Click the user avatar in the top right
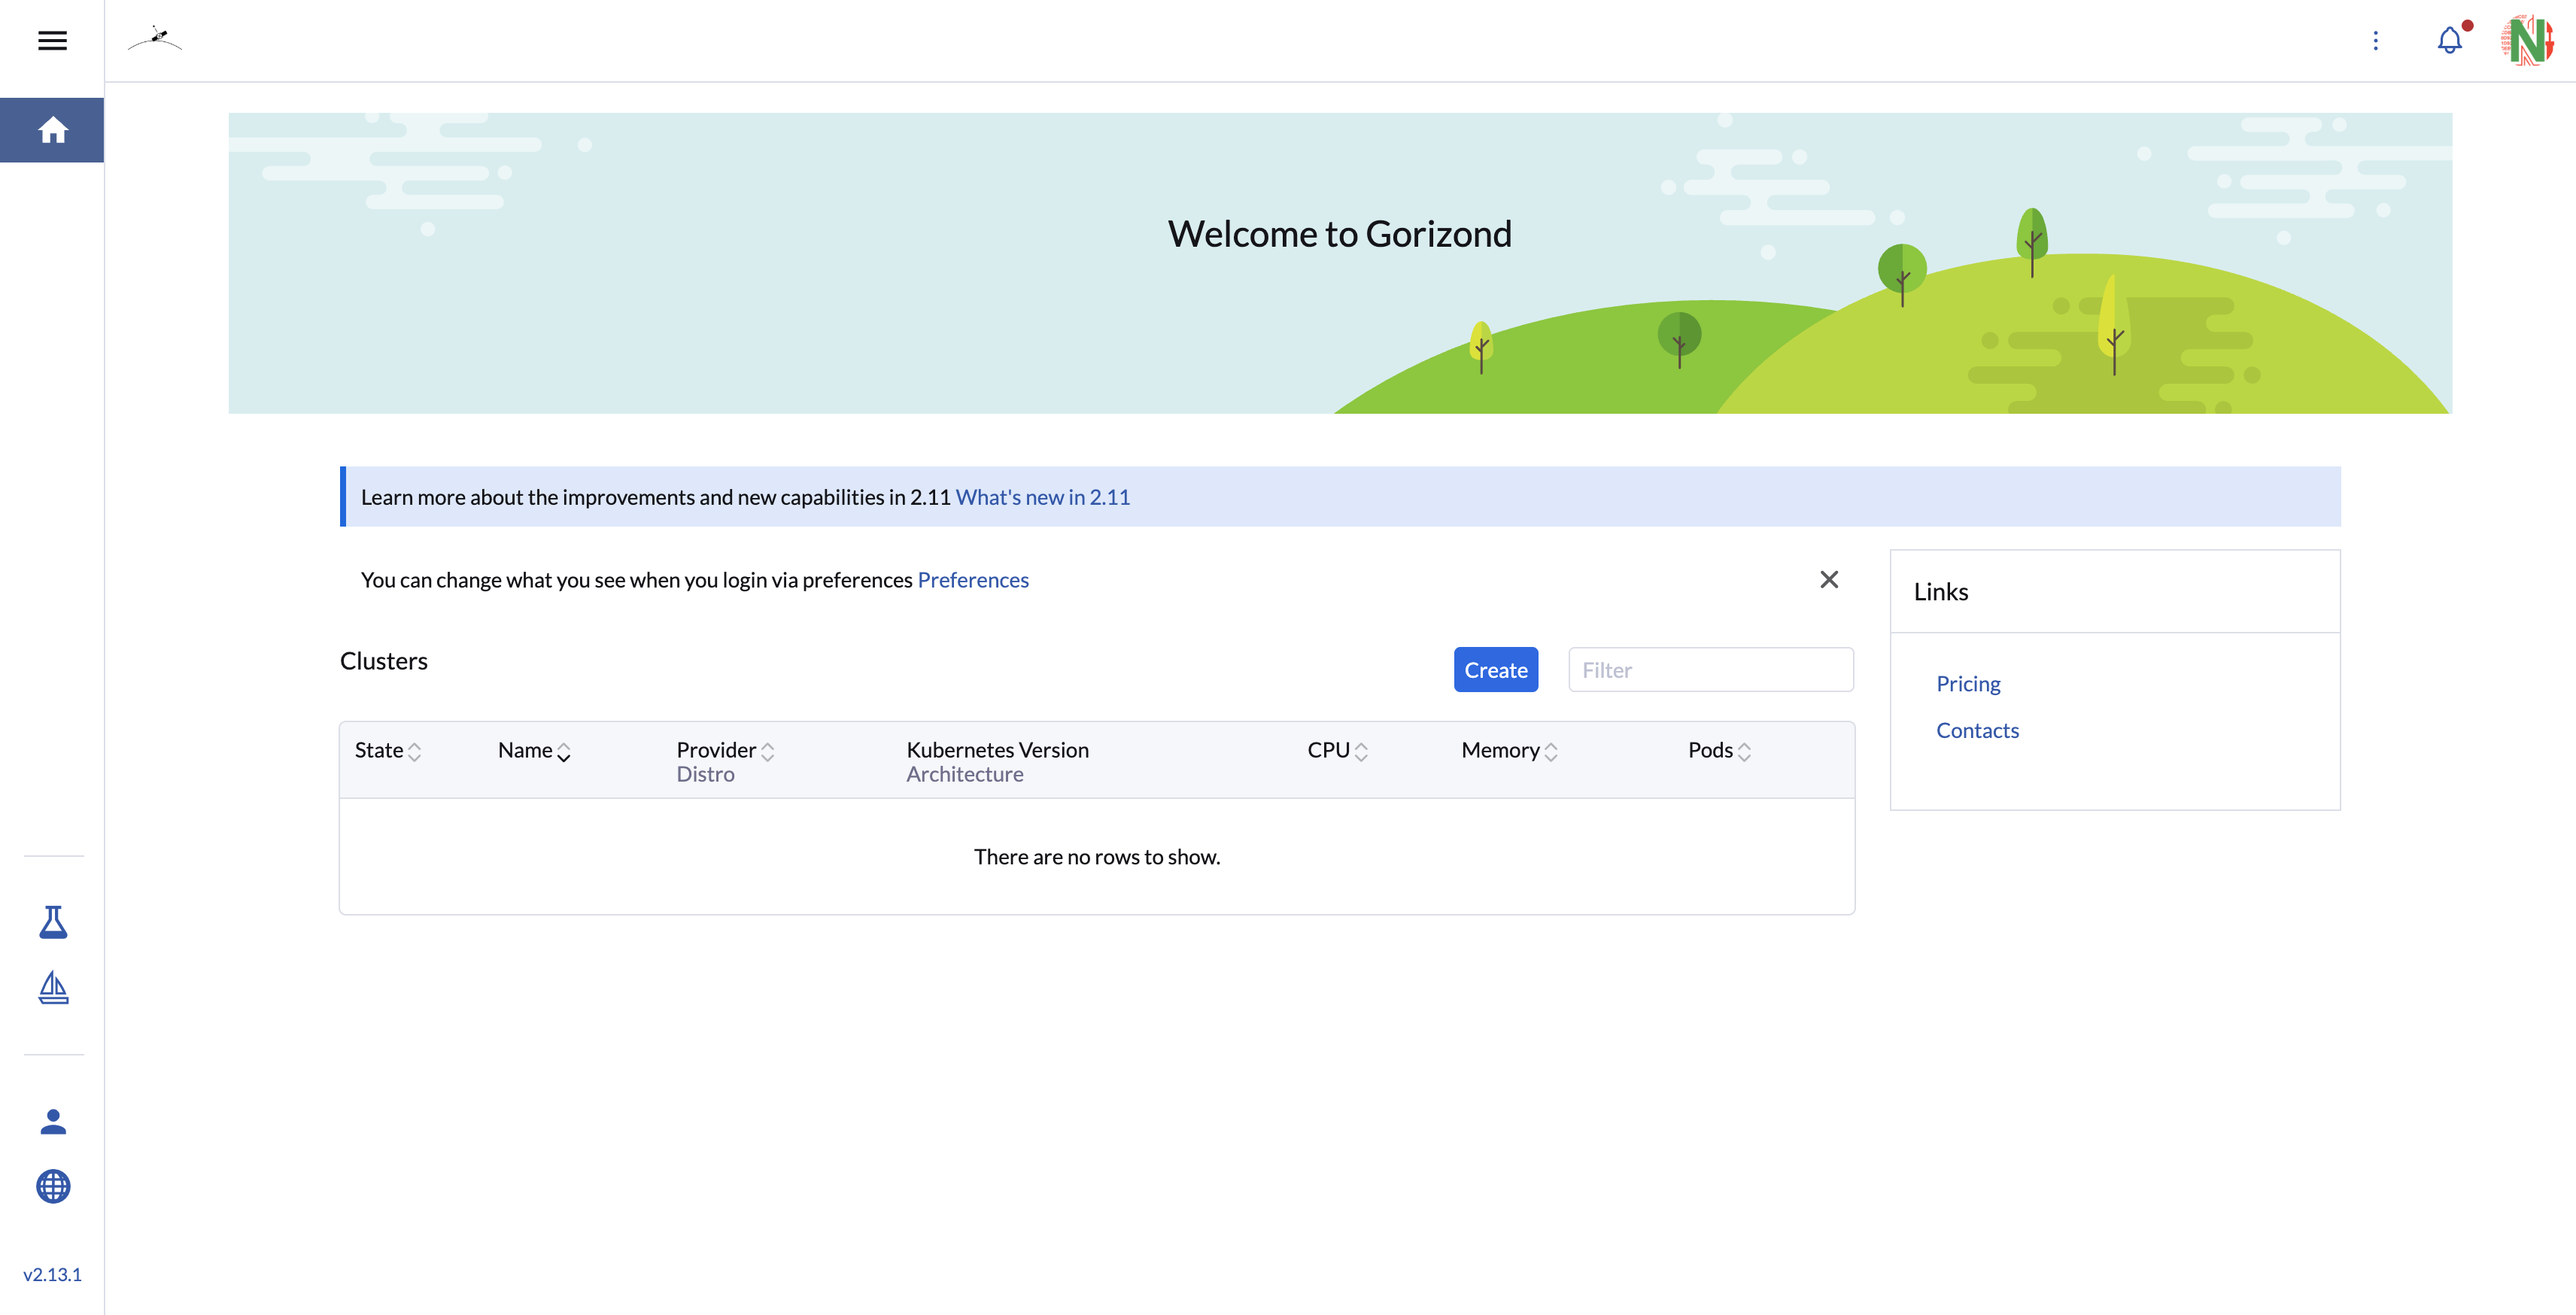This screenshot has height=1315, width=2576. click(2529, 40)
